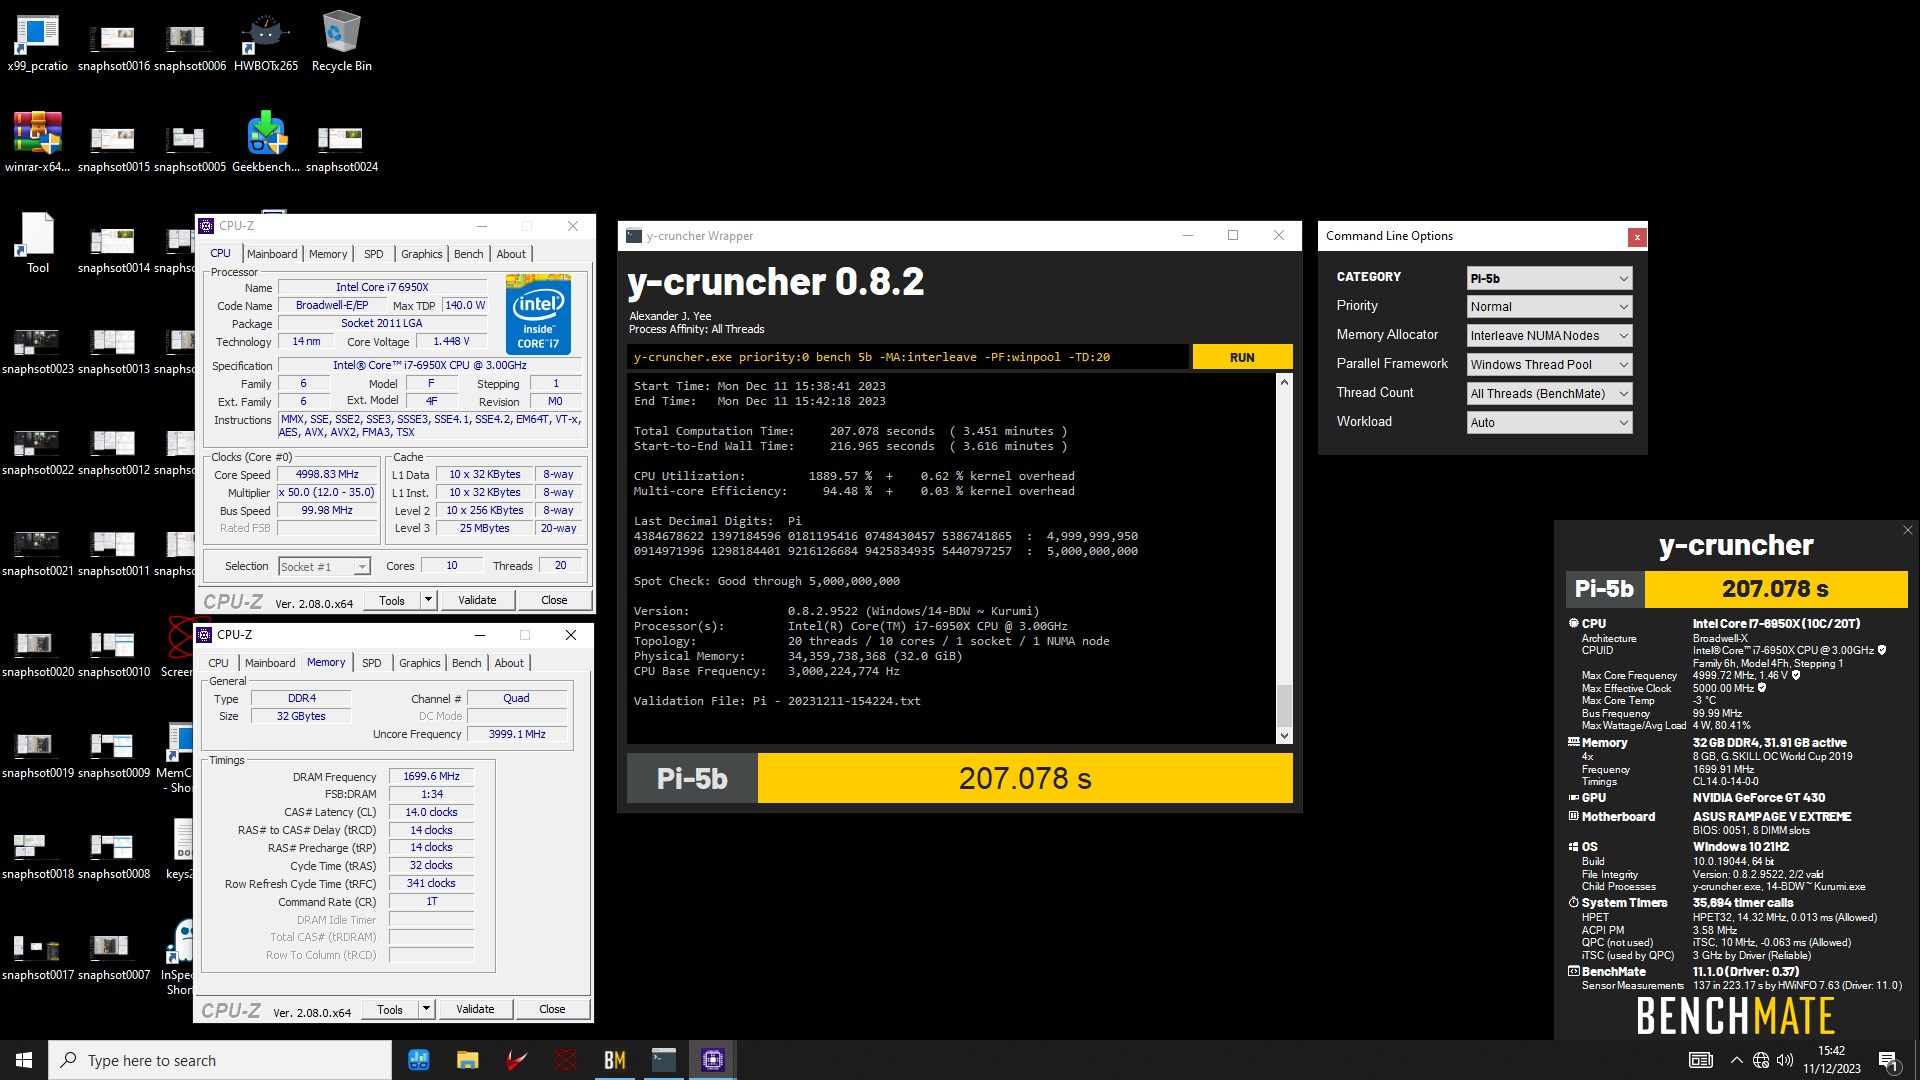Switch to y-cruncher console taskbar icon

[x=664, y=1060]
